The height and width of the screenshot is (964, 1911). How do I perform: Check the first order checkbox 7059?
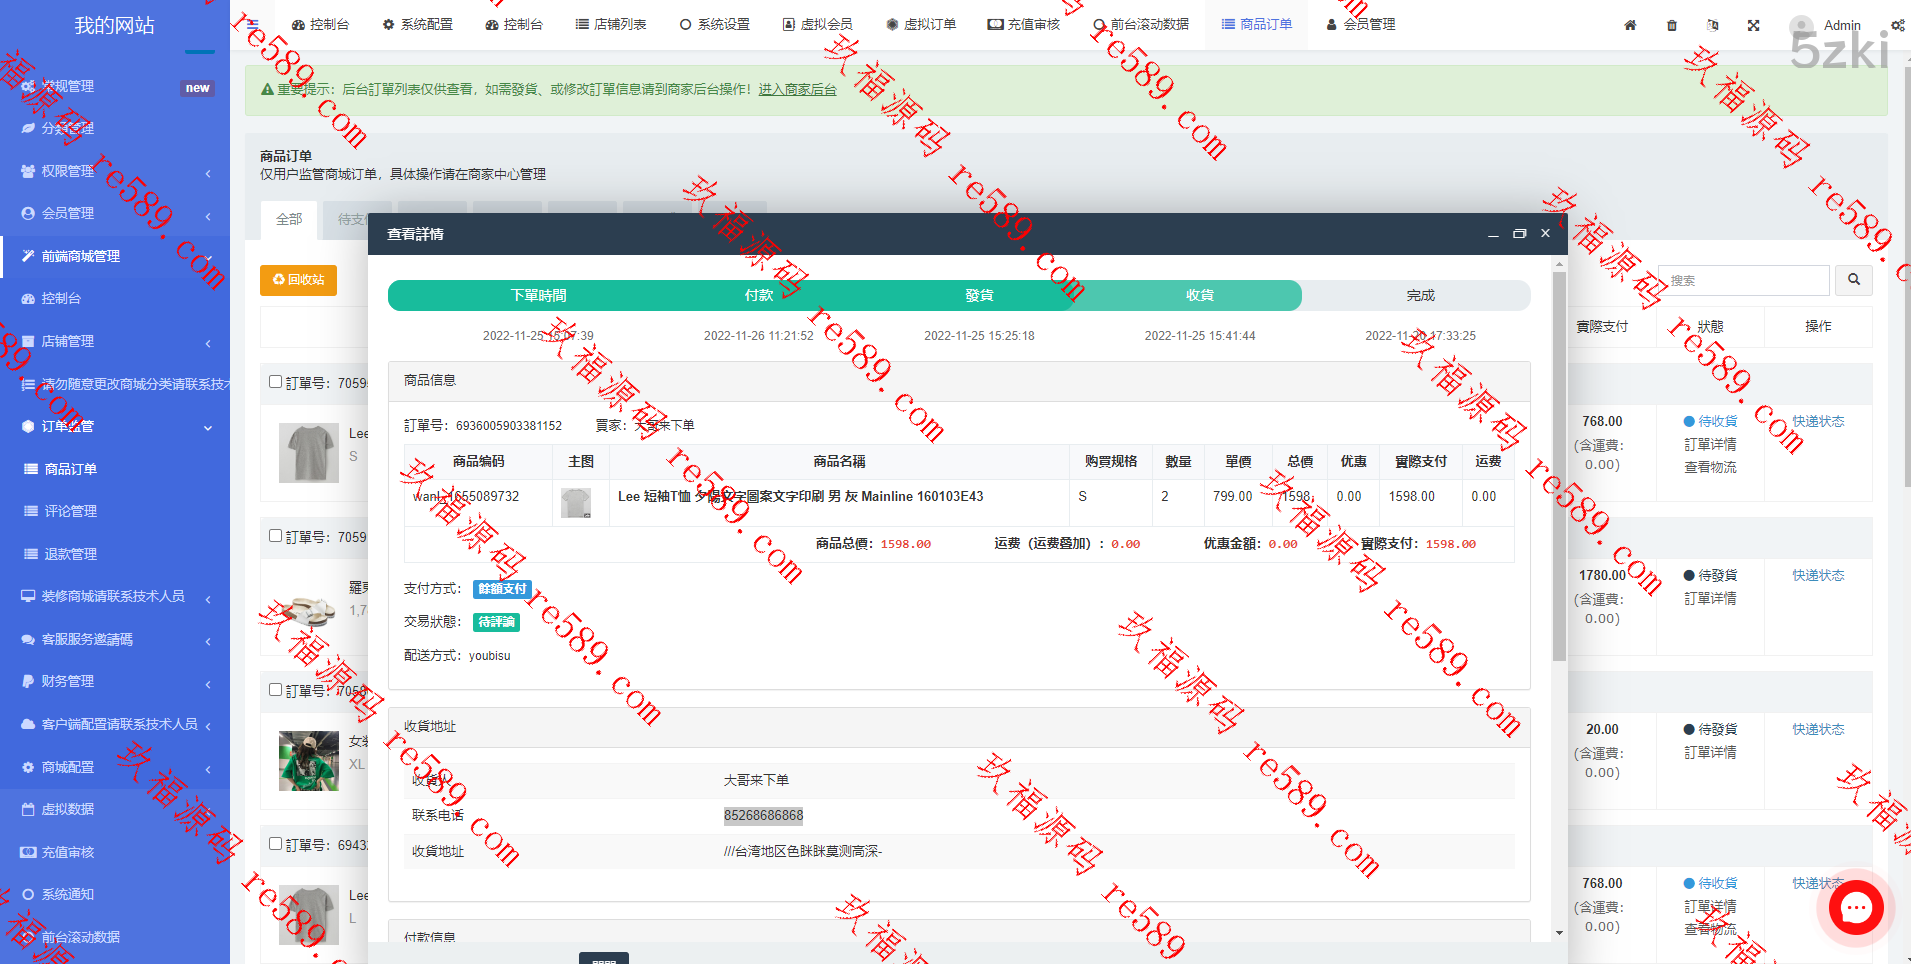(x=275, y=382)
